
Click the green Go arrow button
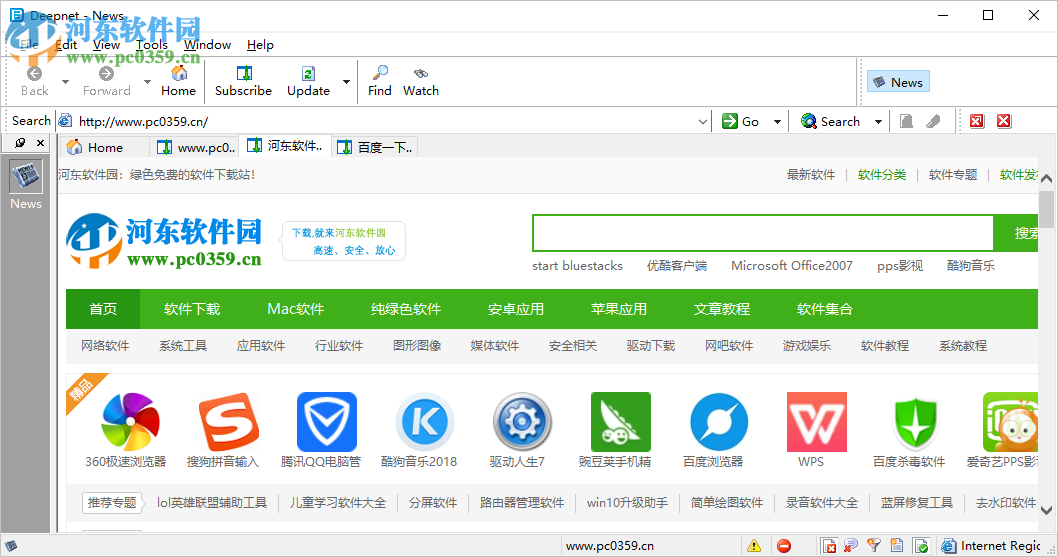tap(729, 121)
